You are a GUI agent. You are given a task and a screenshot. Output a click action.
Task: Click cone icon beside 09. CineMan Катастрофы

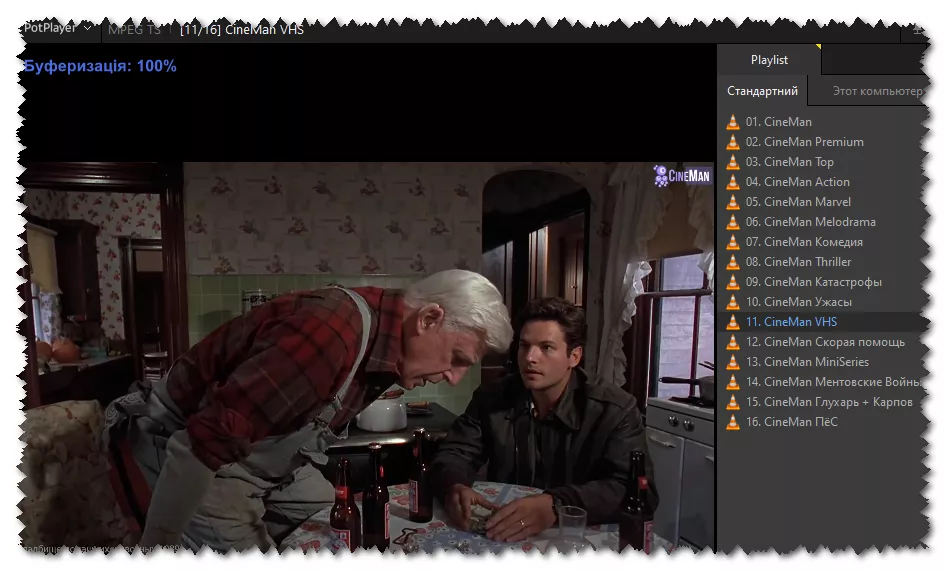[733, 281]
